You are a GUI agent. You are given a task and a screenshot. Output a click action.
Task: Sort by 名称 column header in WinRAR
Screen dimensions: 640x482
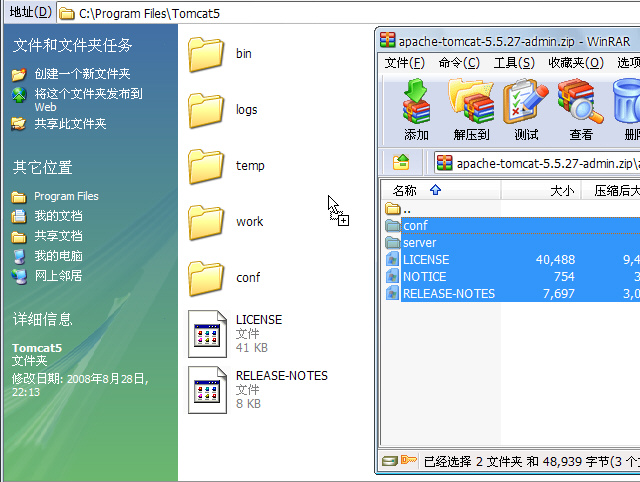pos(441,190)
